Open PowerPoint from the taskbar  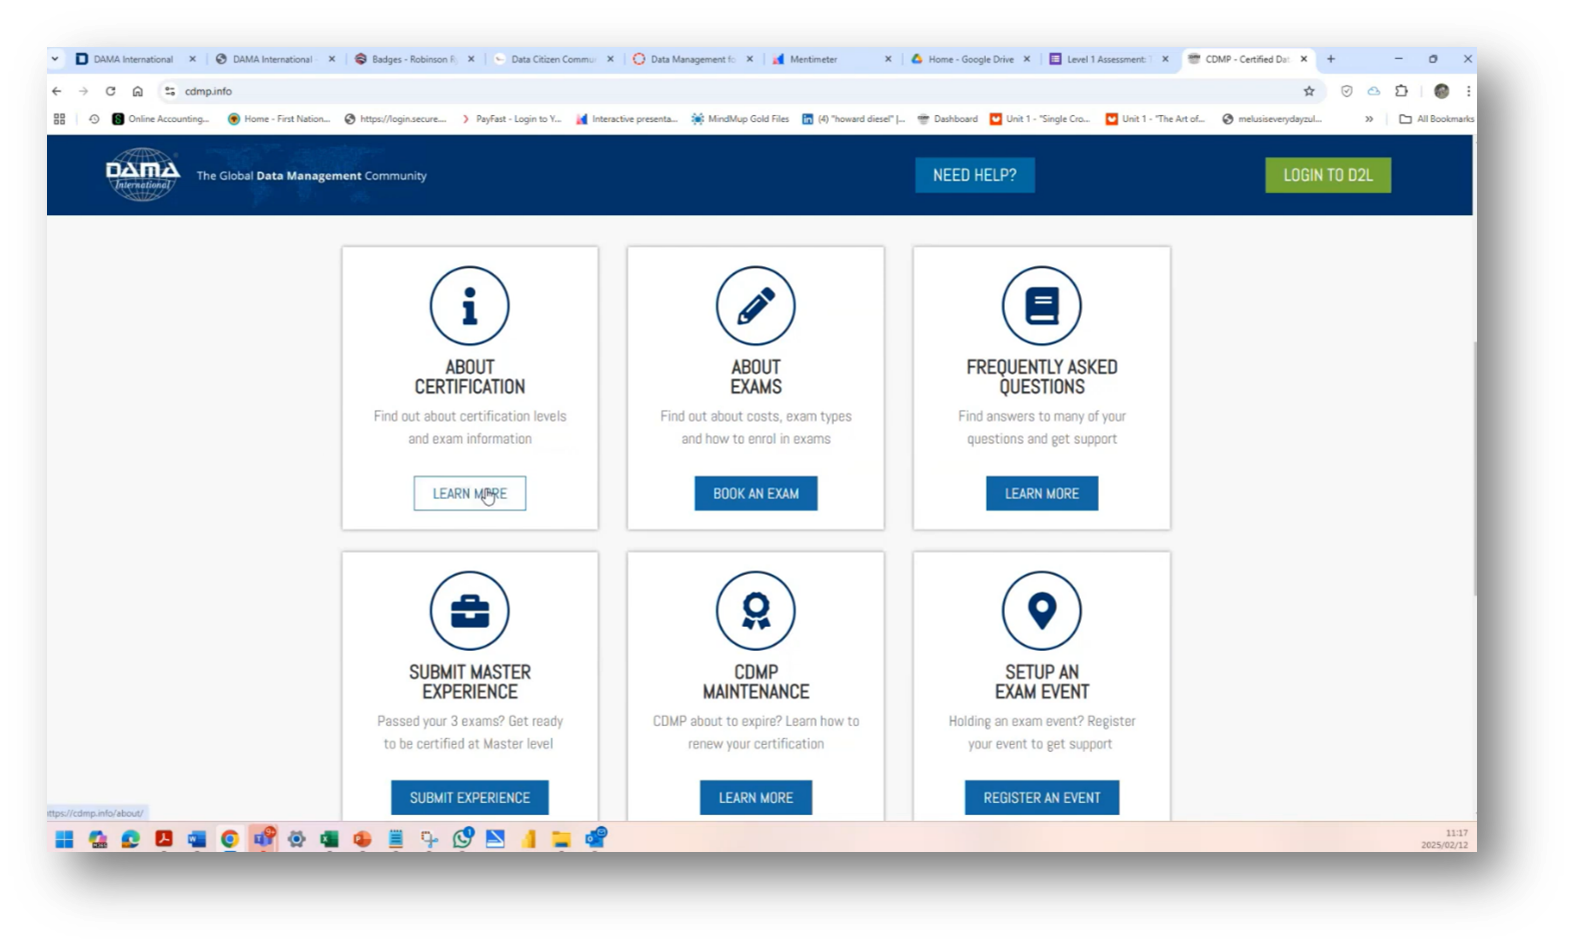tap(362, 839)
